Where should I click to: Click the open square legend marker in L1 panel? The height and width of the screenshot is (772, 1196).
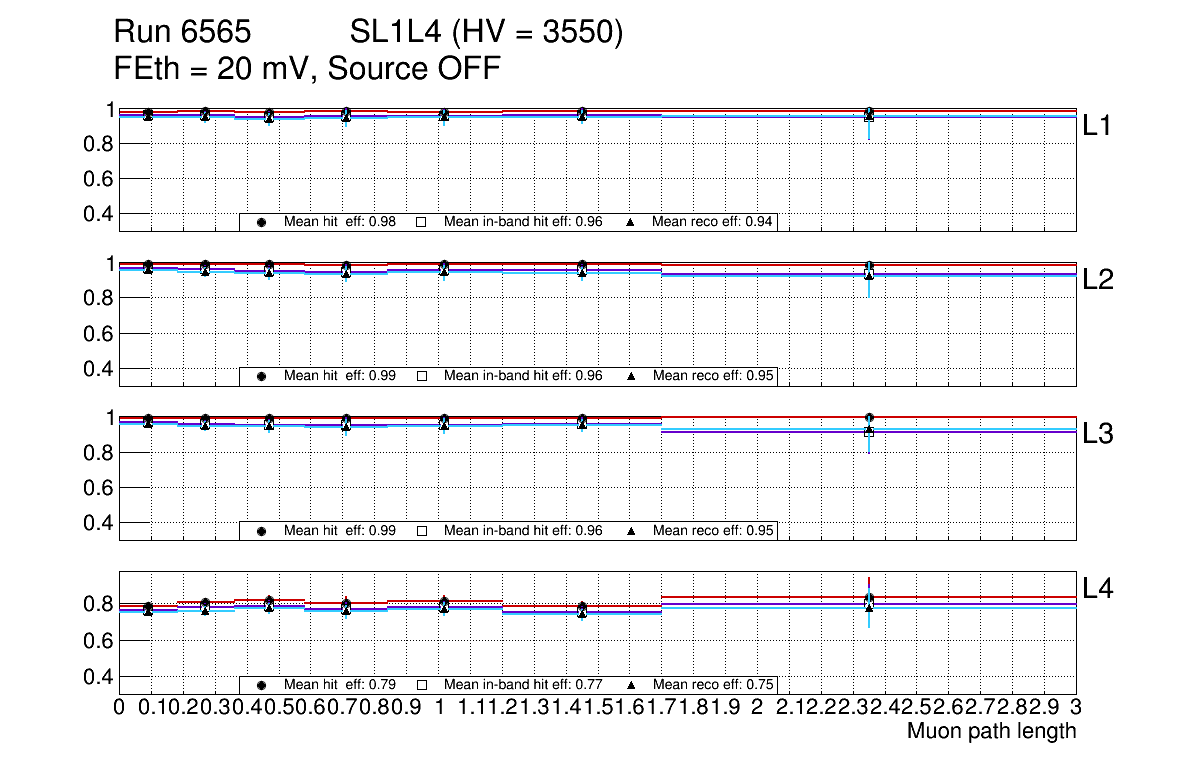(x=421, y=222)
